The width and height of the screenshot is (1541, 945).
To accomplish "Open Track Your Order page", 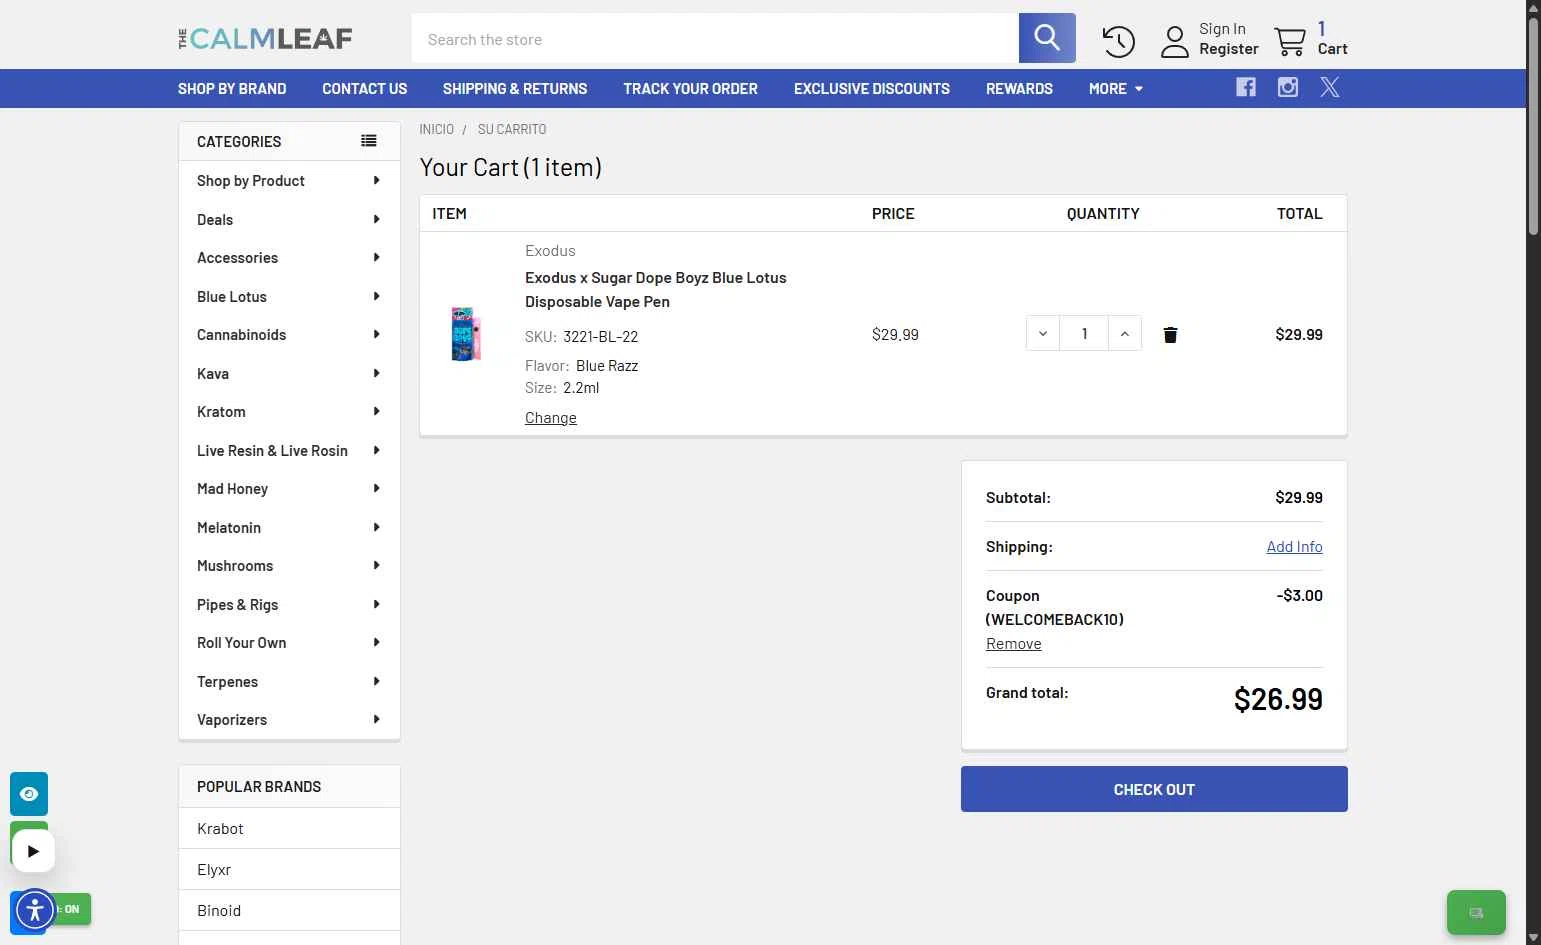I will pos(691,89).
